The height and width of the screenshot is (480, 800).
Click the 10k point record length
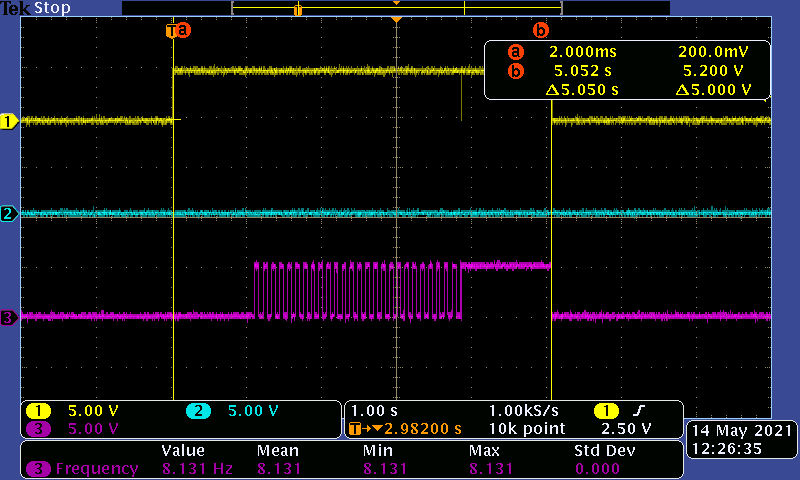point(527,428)
